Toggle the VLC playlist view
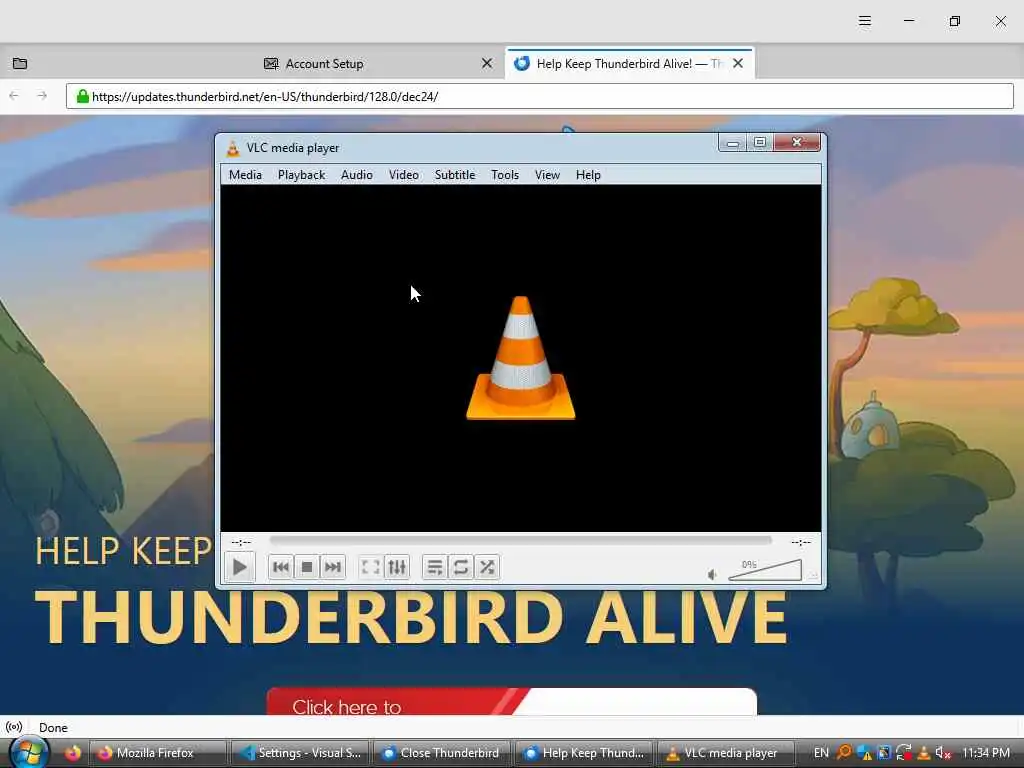Screen dimensions: 1024x768 pos(434,568)
